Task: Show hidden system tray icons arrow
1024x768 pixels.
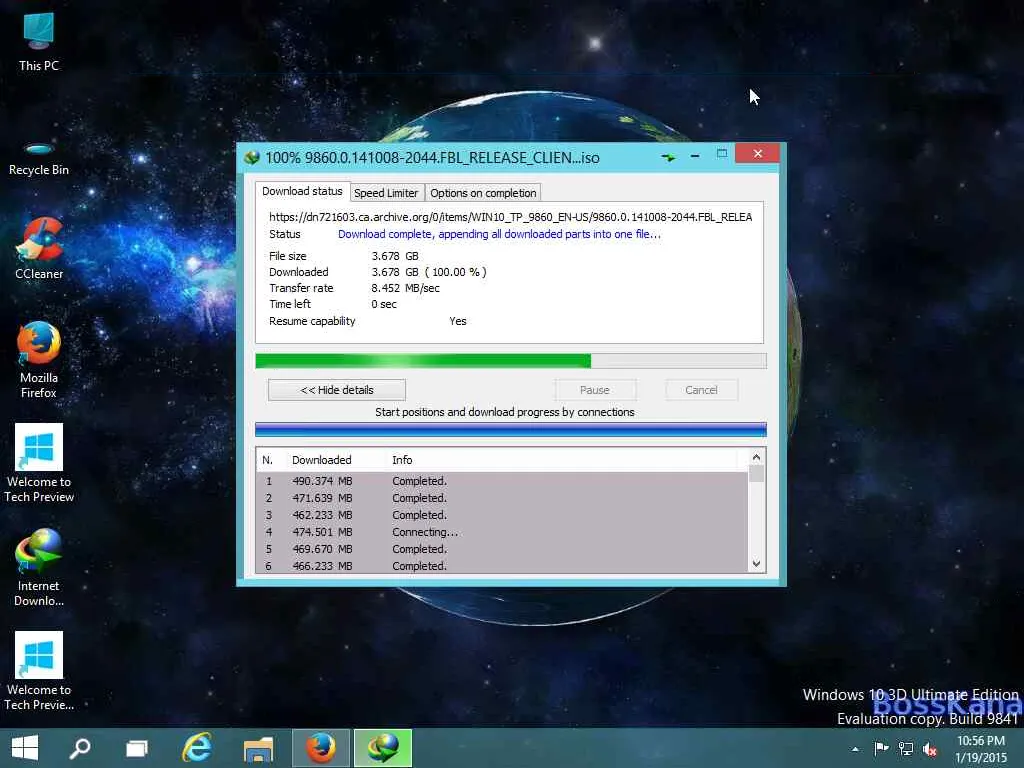Action: point(855,749)
